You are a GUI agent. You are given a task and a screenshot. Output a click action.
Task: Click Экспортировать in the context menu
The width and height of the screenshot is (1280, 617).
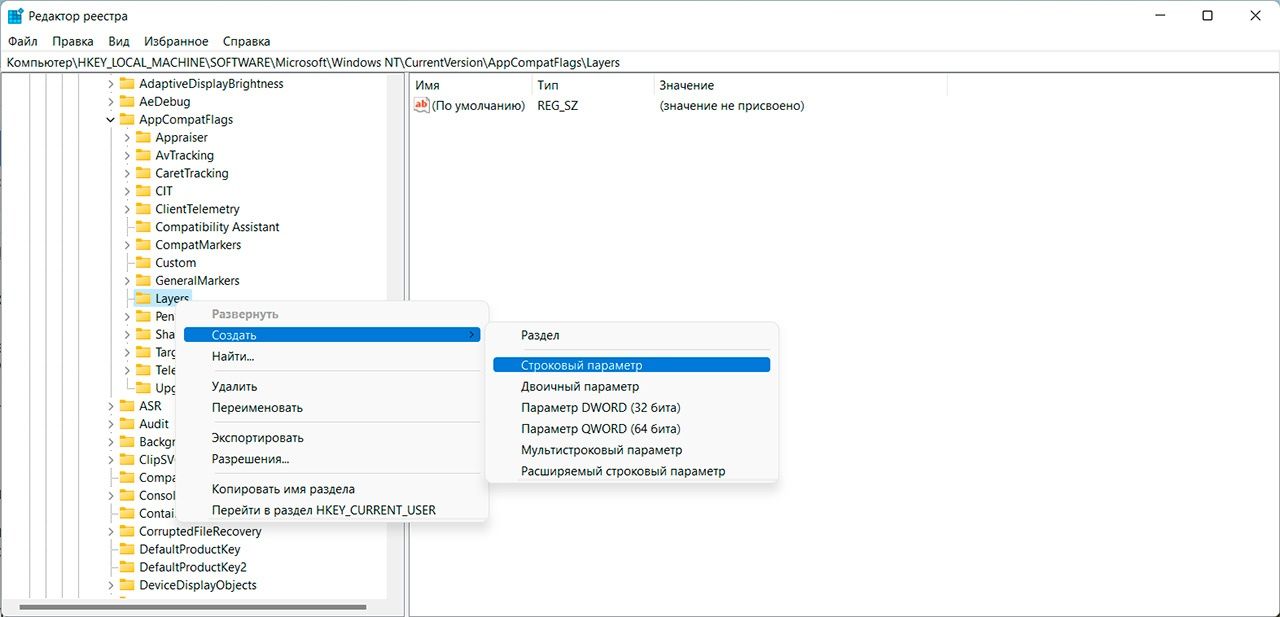[257, 438]
